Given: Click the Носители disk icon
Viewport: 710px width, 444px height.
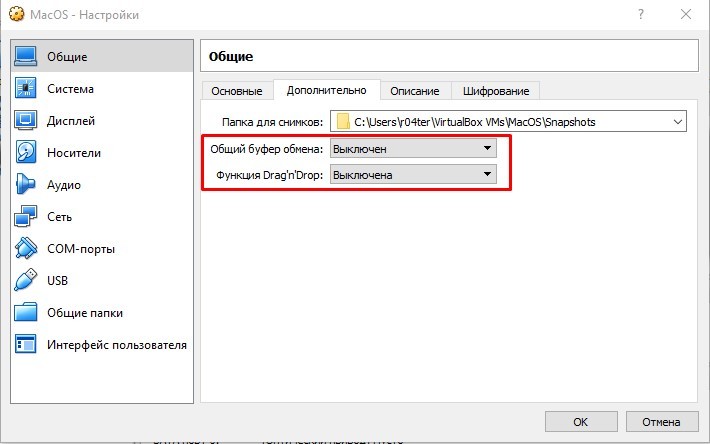Looking at the screenshot, I should [x=26, y=153].
